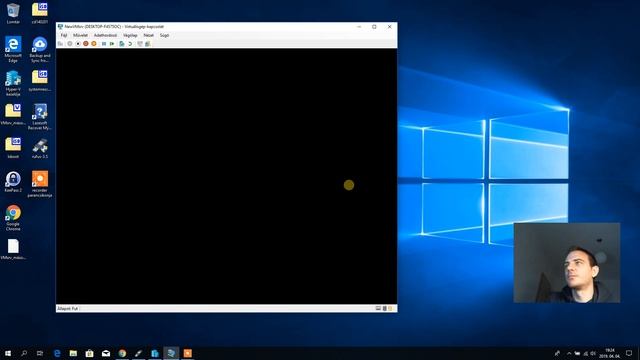Image resolution: width=640 pixels, height=360 pixels.
Task: Select the Google Chrome desktop shortcut
Action: click(13, 218)
